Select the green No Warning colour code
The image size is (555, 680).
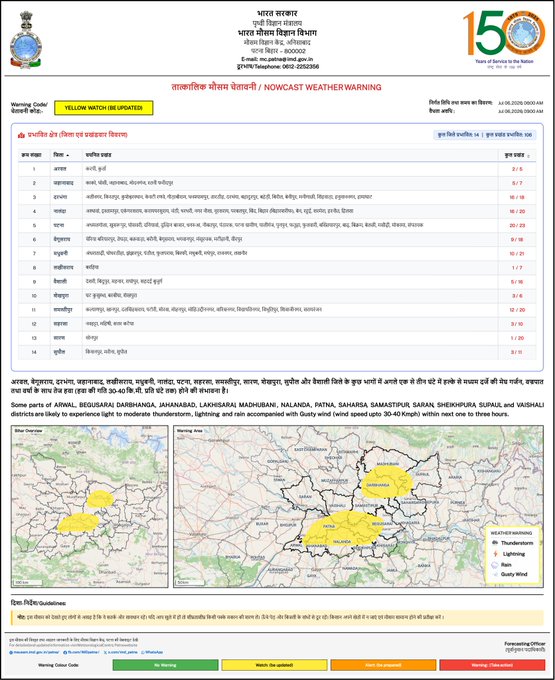[165, 665]
